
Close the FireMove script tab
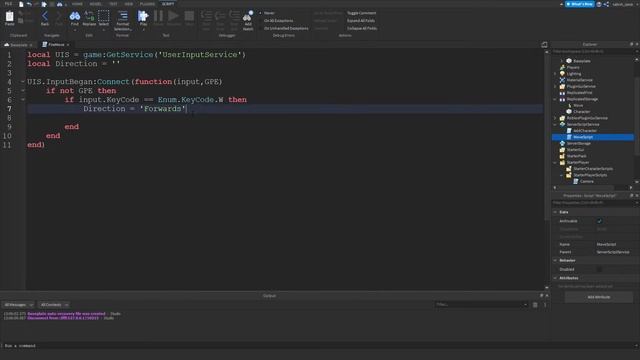pyautogui.click(x=68, y=45)
